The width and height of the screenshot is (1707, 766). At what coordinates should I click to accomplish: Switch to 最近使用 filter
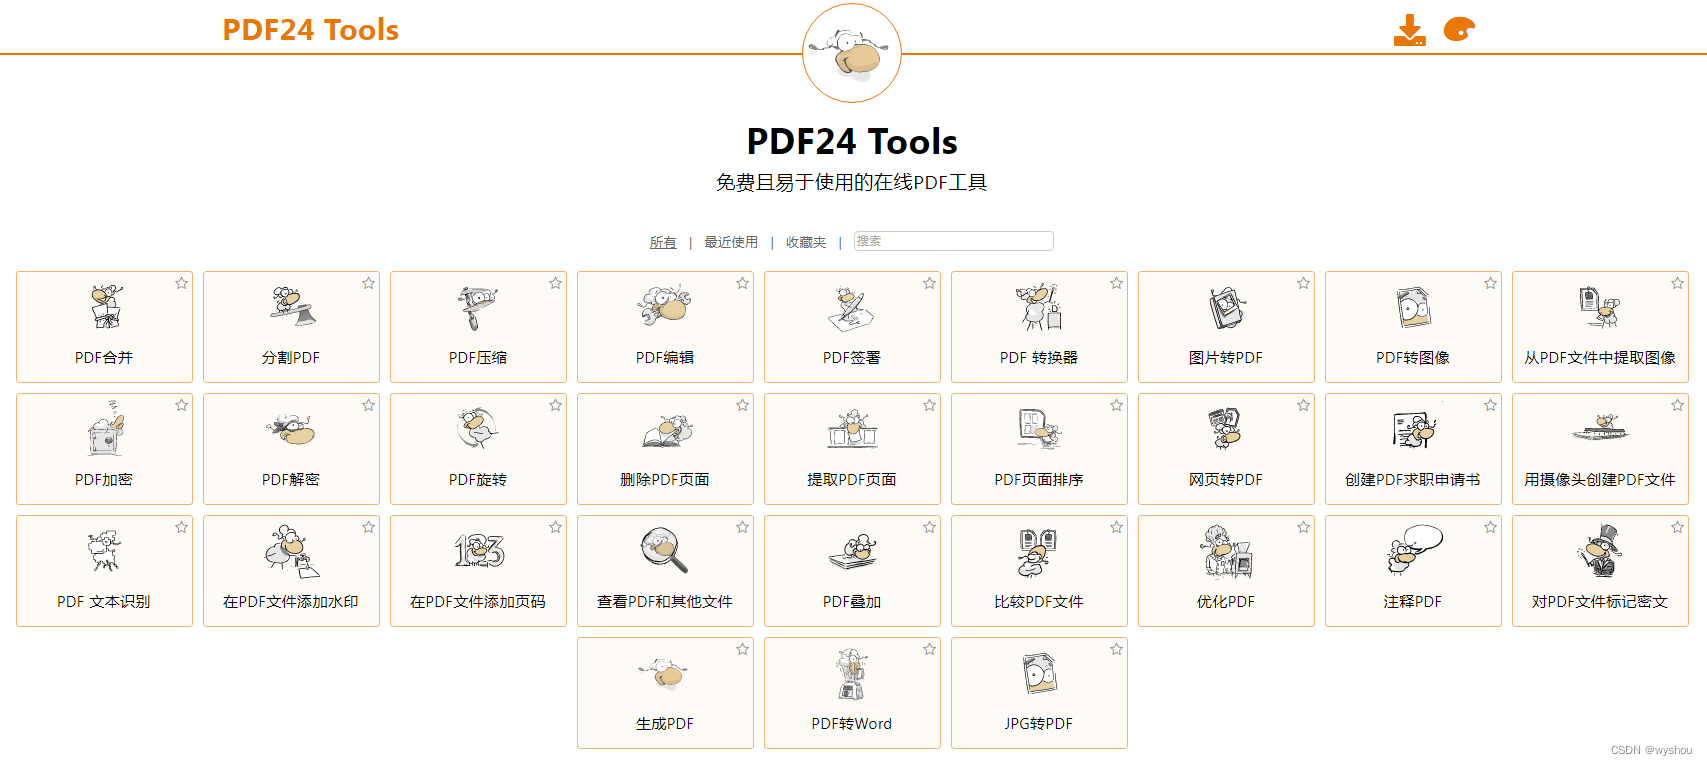731,242
